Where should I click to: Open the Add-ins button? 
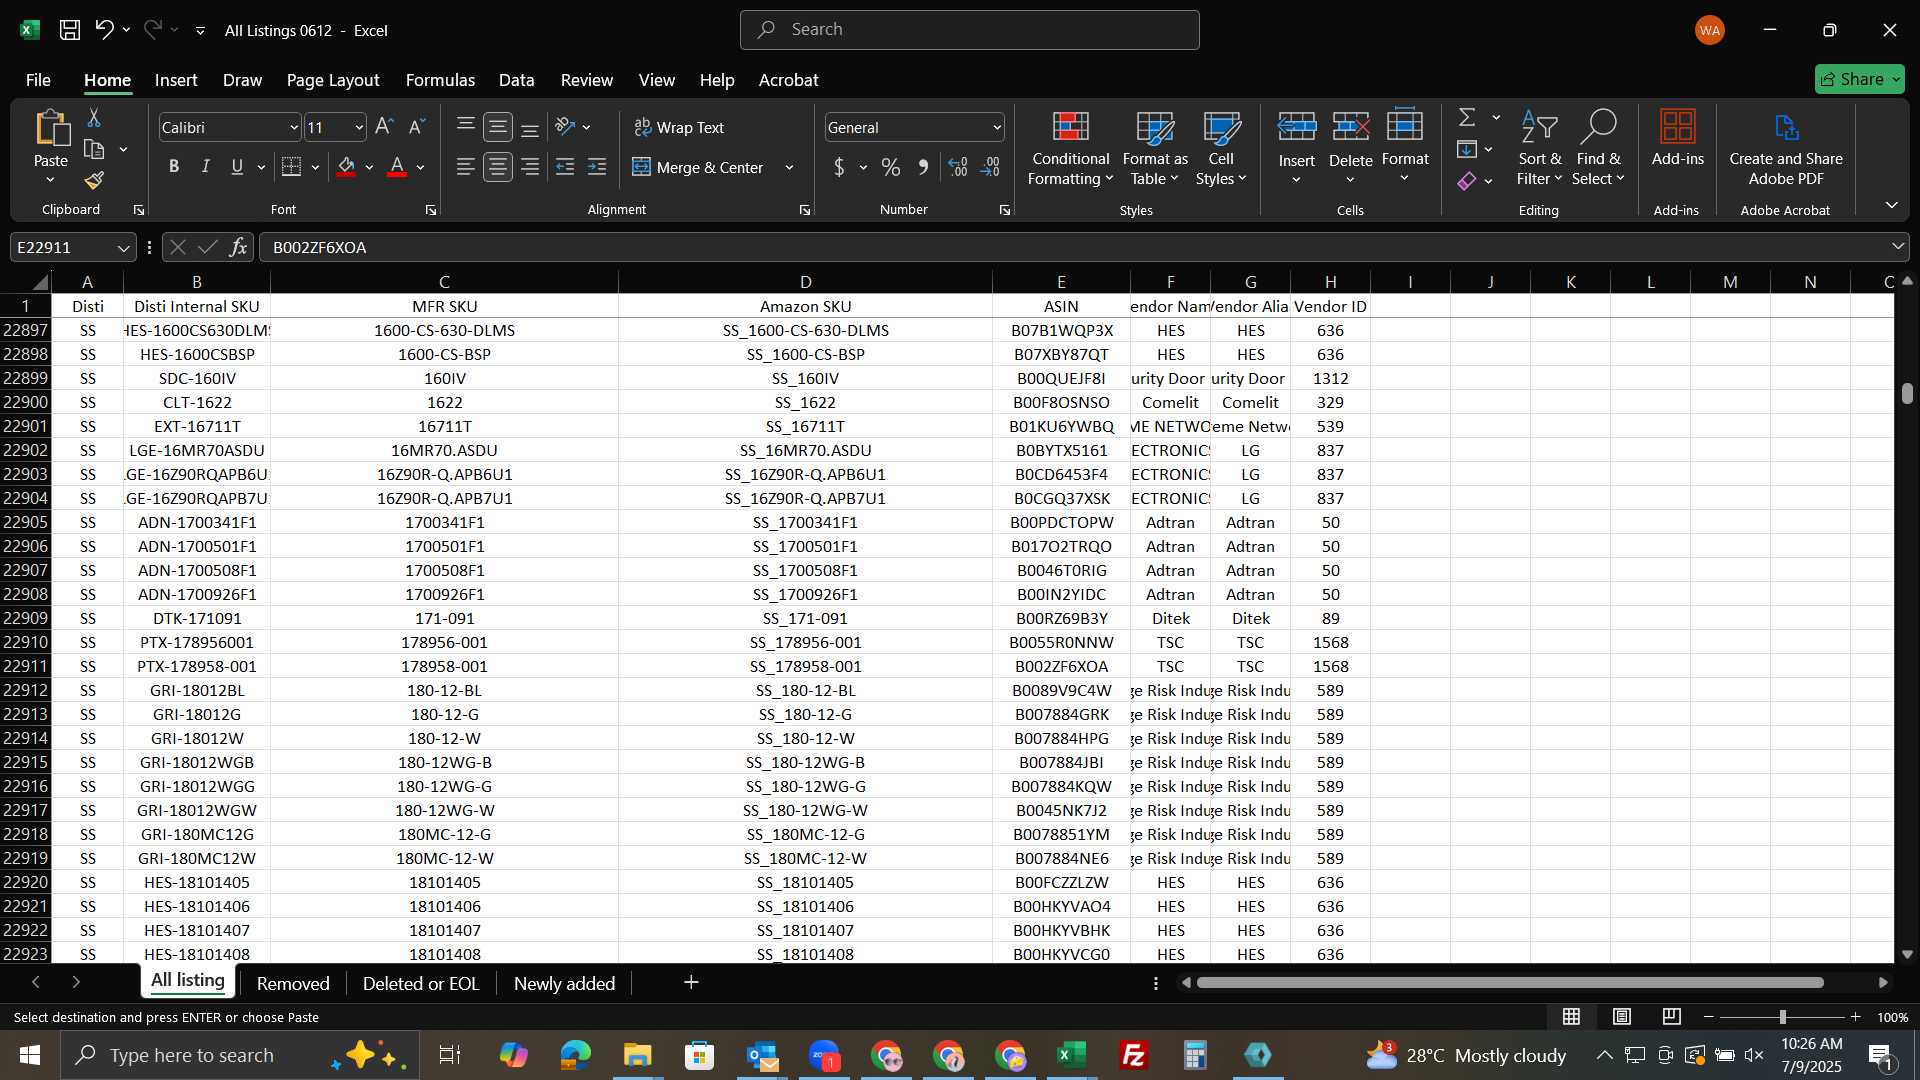click(x=1677, y=138)
